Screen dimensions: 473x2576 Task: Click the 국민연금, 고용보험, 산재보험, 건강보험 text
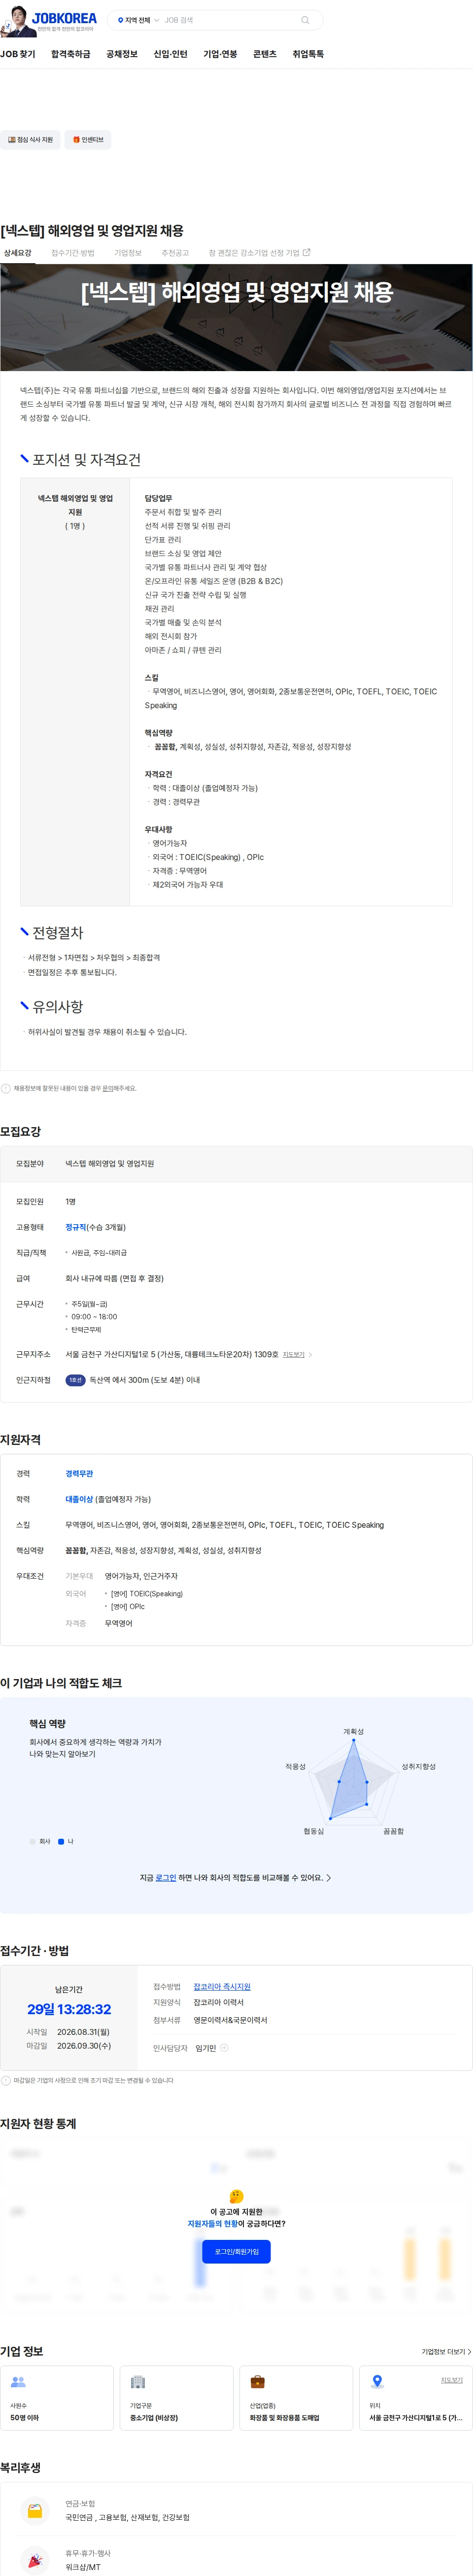pos(127,2517)
